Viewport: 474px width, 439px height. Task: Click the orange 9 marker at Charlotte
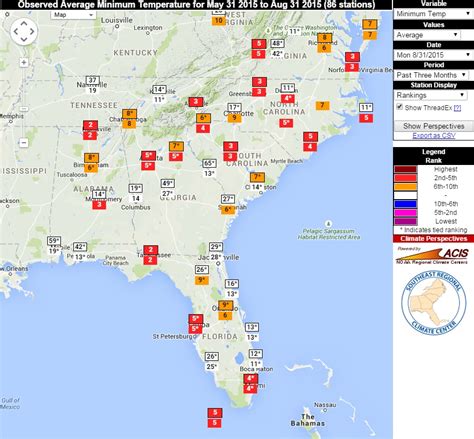(234, 117)
